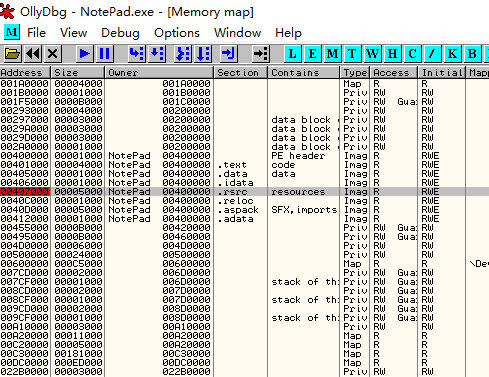Open the File menu
The width and height of the screenshot is (489, 377).
(36, 33)
